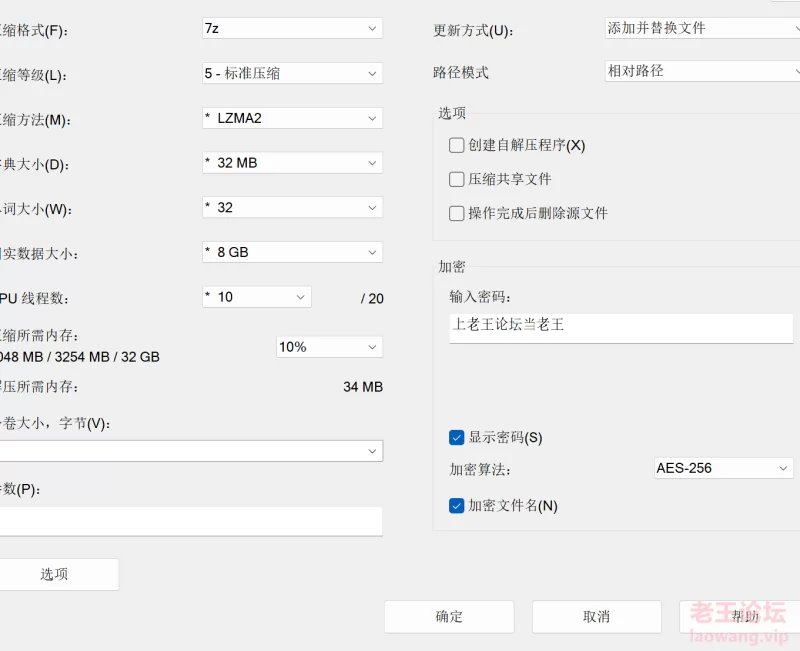This screenshot has height=651, width=800.
Task: Click the 加密算法 label
Action: 480,469
